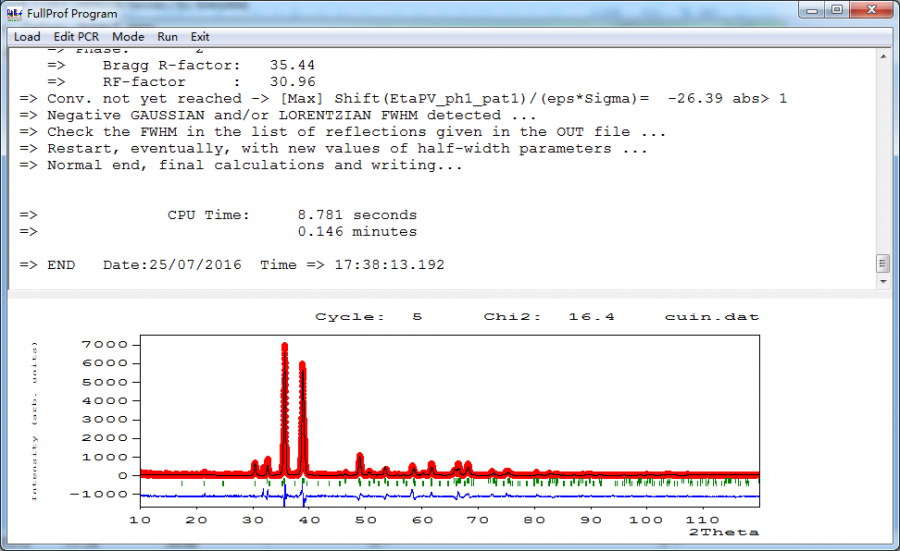Click the output log scrollbar down arrow
The height and width of the screenshot is (551, 900).
point(883,282)
